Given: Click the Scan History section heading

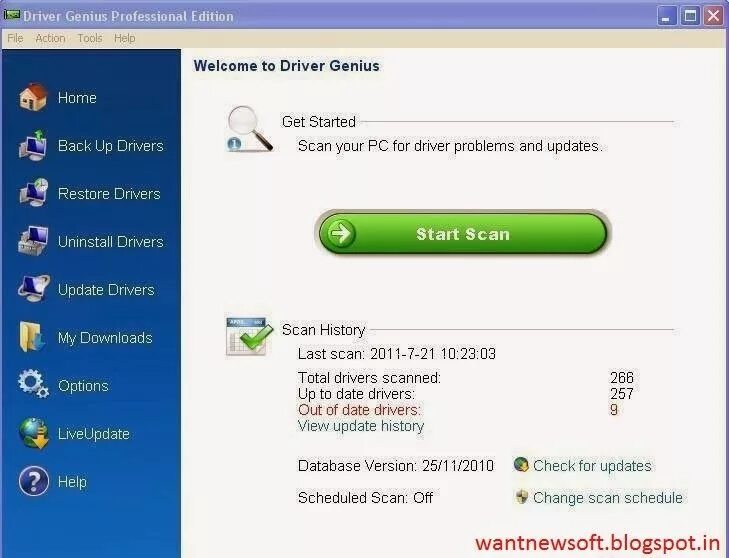Looking at the screenshot, I should (x=324, y=330).
